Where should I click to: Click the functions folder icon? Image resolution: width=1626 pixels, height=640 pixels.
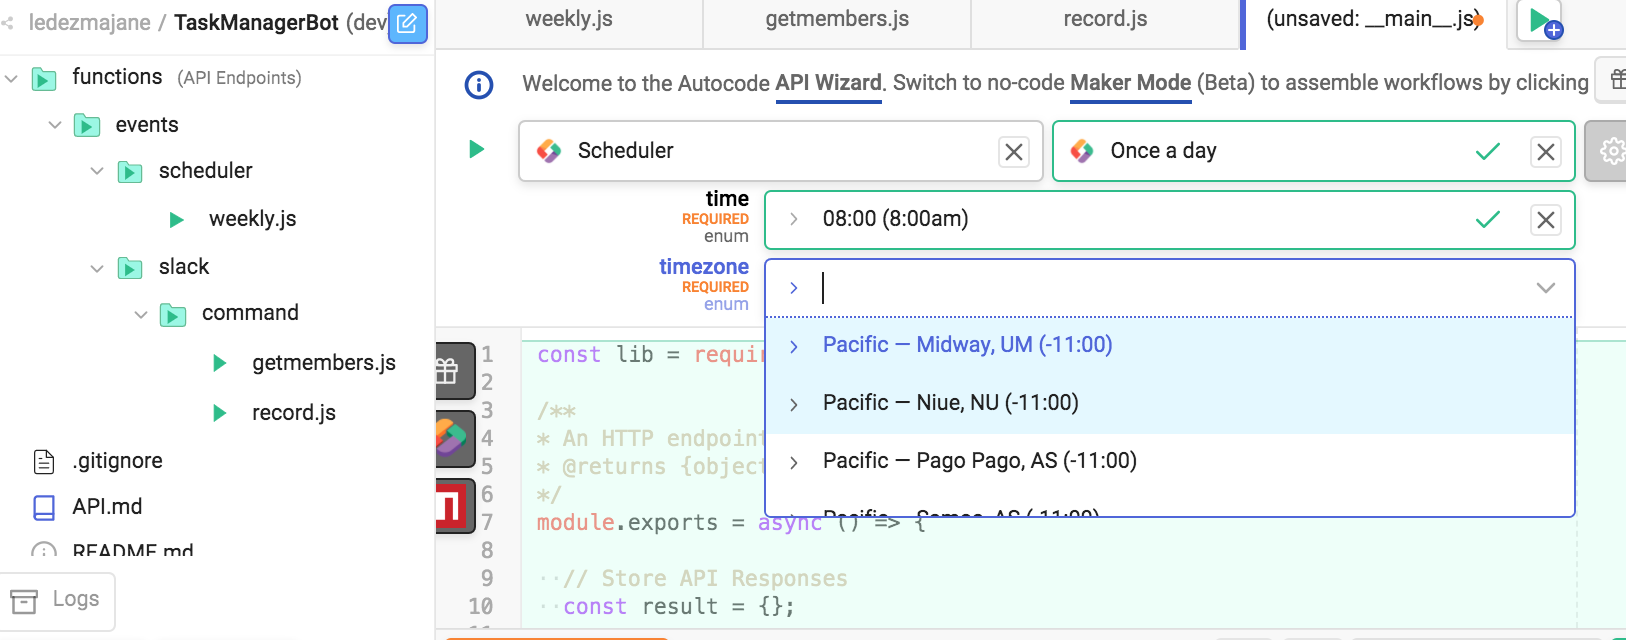tap(44, 79)
